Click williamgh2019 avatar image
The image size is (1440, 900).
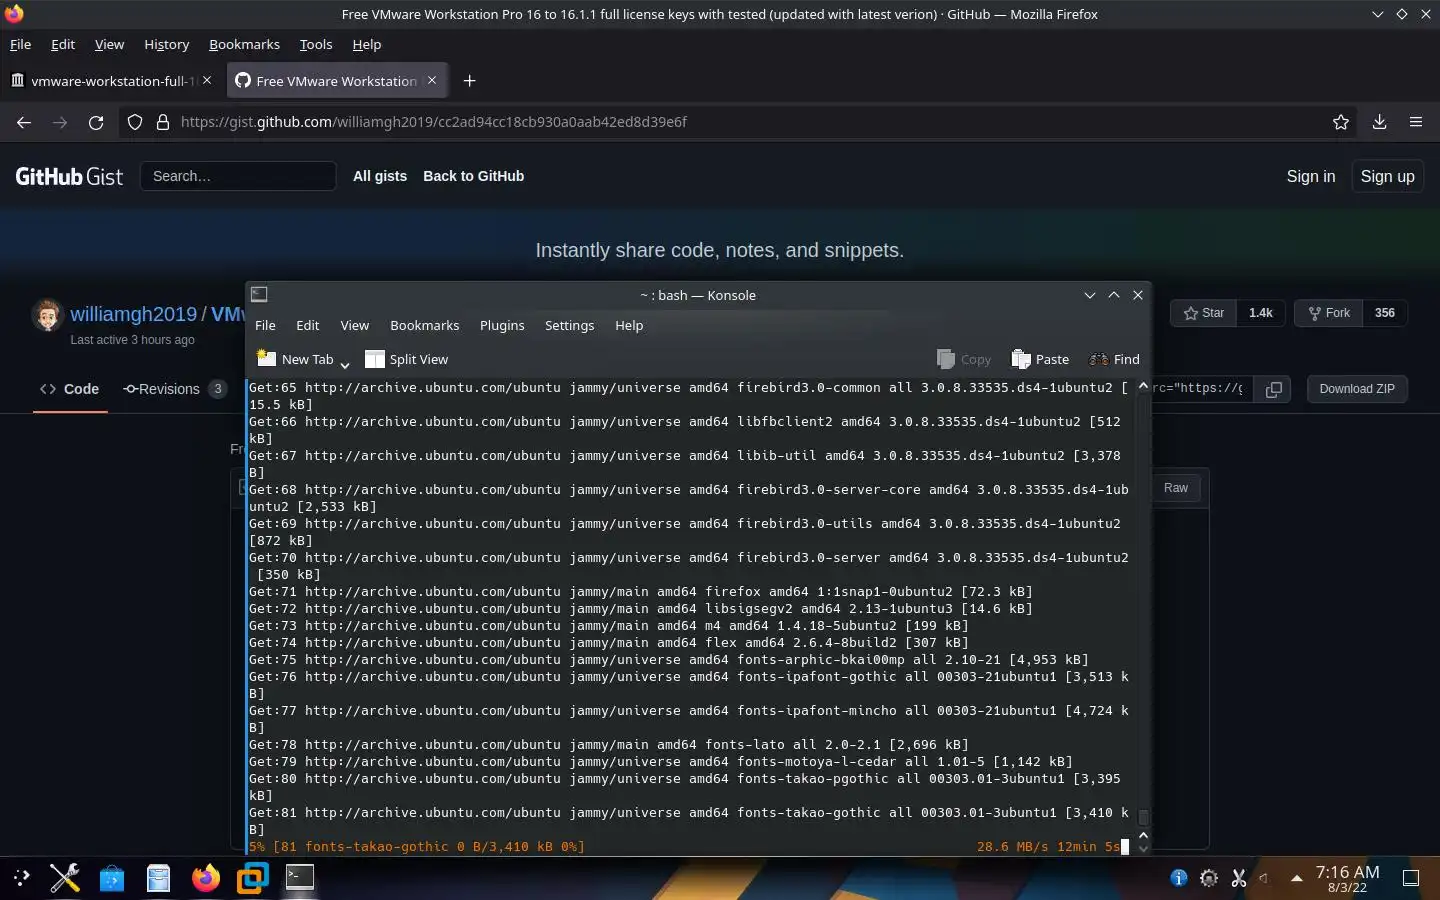(x=47, y=315)
